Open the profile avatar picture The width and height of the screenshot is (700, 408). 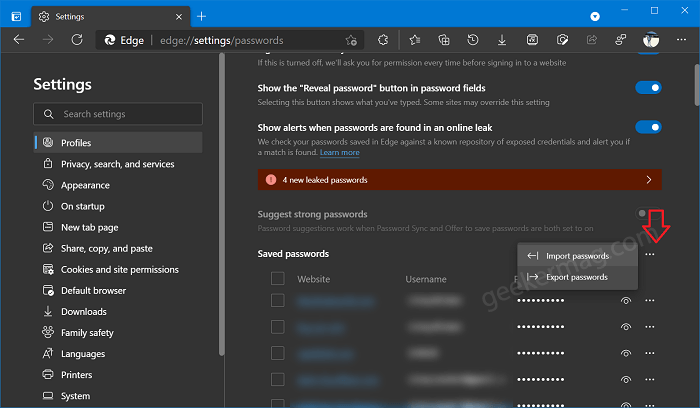tap(651, 40)
